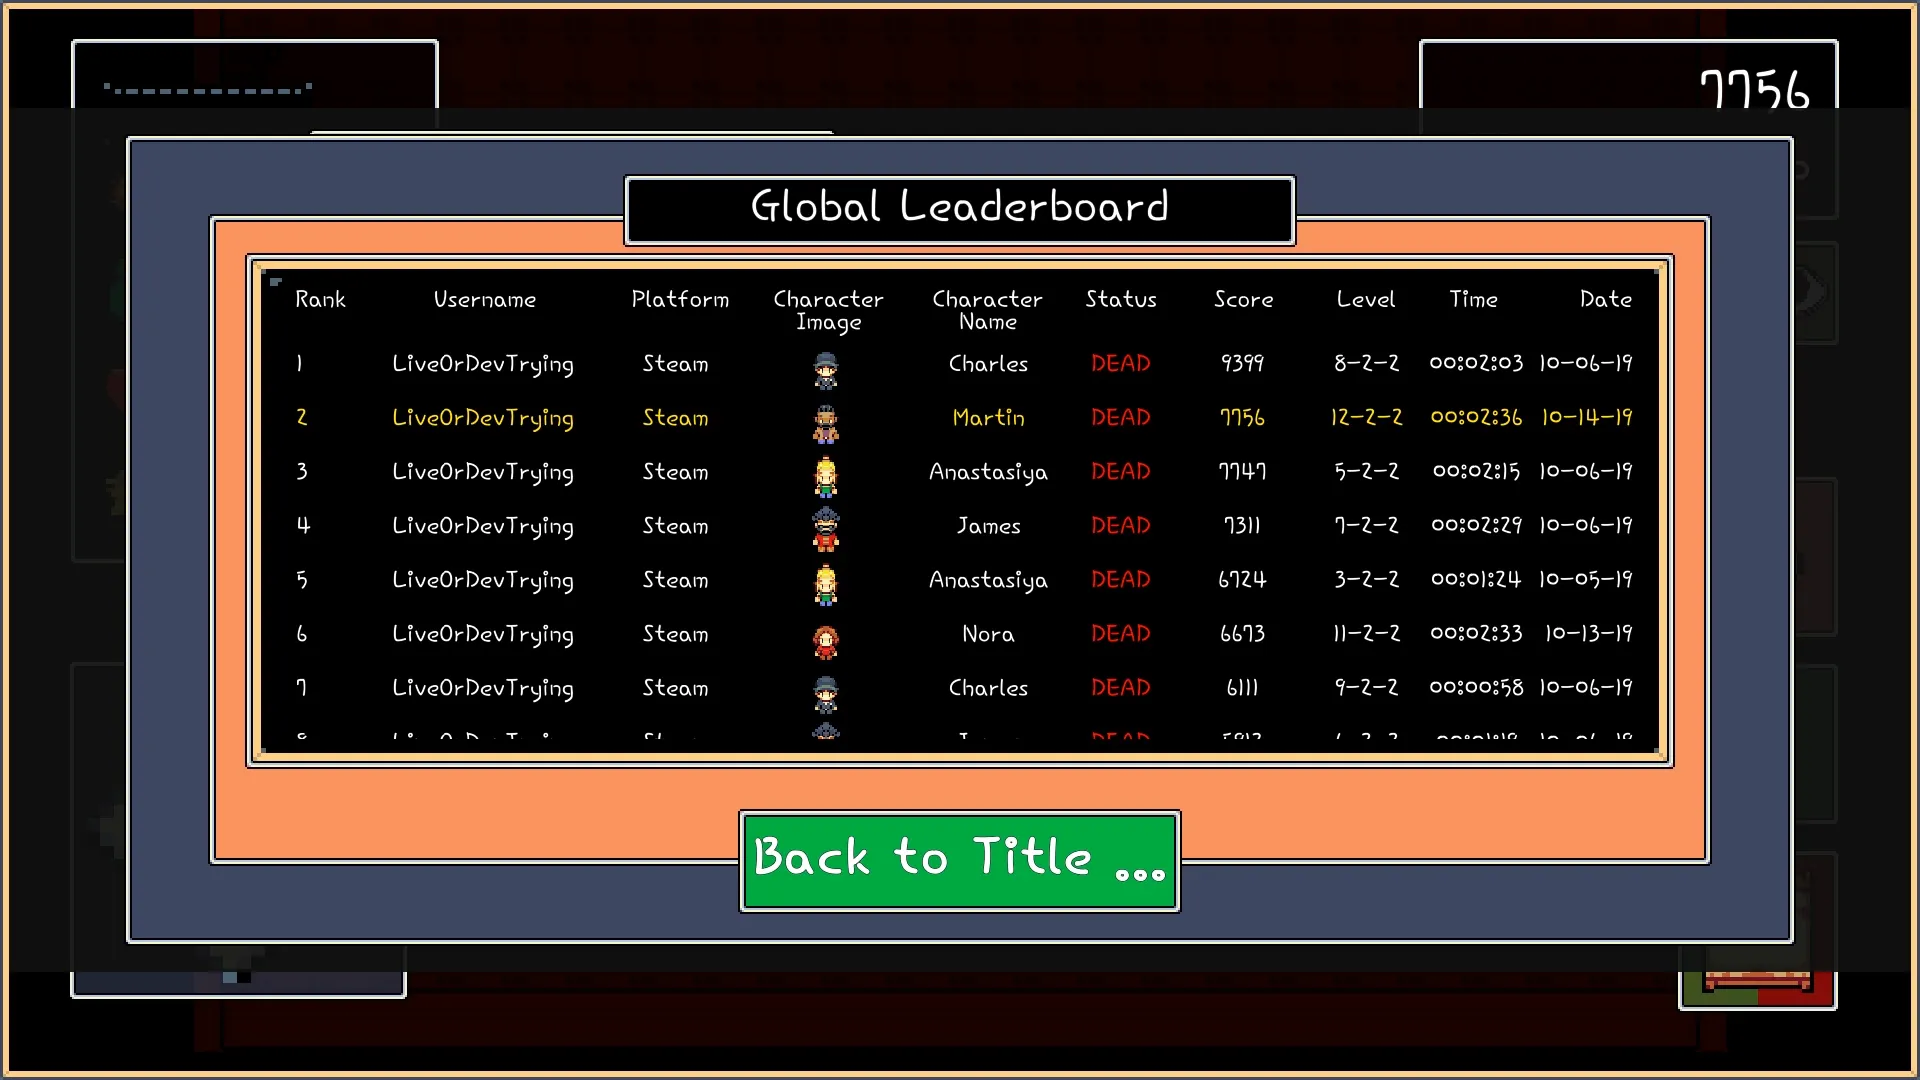Image resolution: width=1920 pixels, height=1080 pixels.
Task: Click the Global Leaderboard title tab
Action: [x=960, y=207]
